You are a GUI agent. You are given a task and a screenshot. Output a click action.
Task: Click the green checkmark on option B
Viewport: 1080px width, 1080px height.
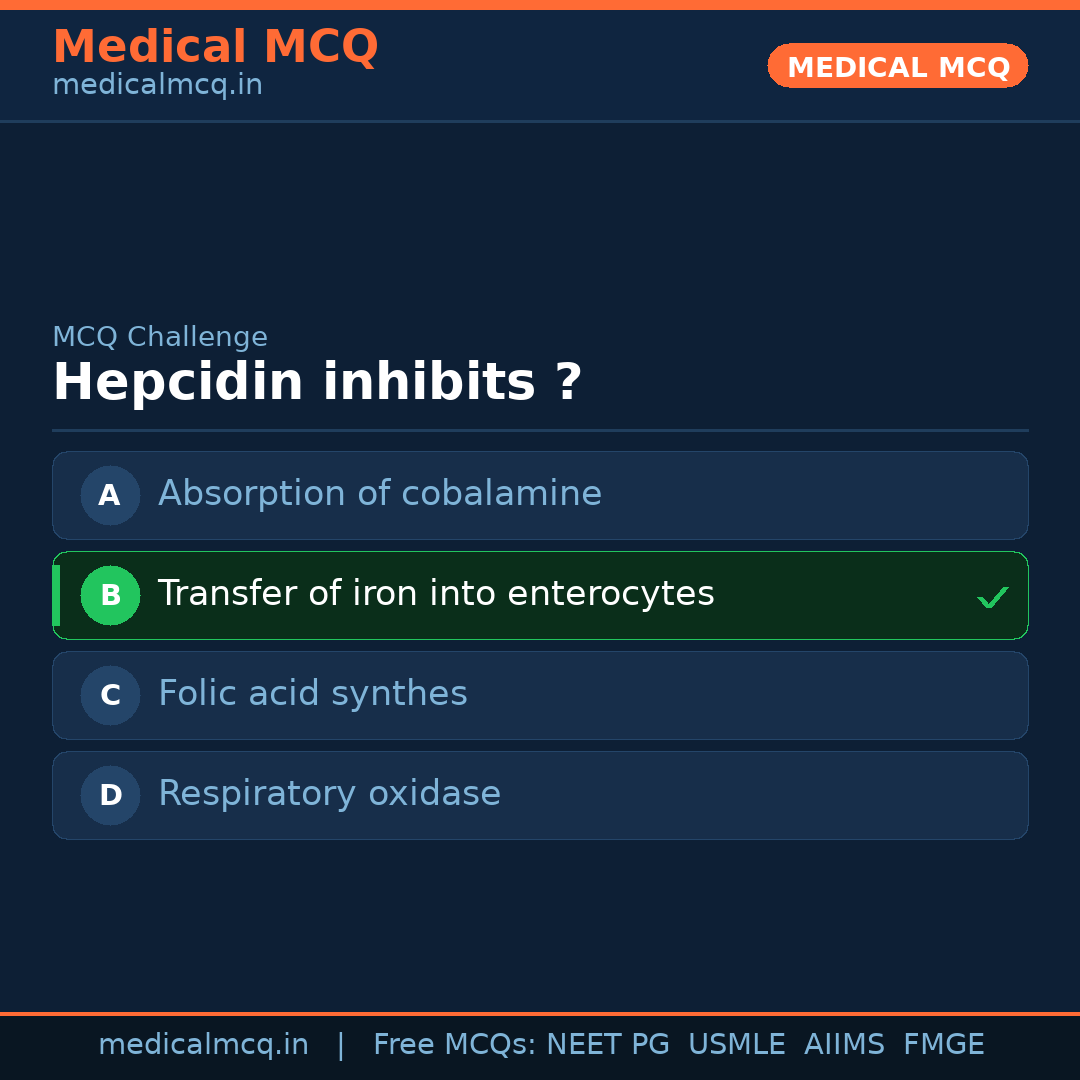(992, 597)
